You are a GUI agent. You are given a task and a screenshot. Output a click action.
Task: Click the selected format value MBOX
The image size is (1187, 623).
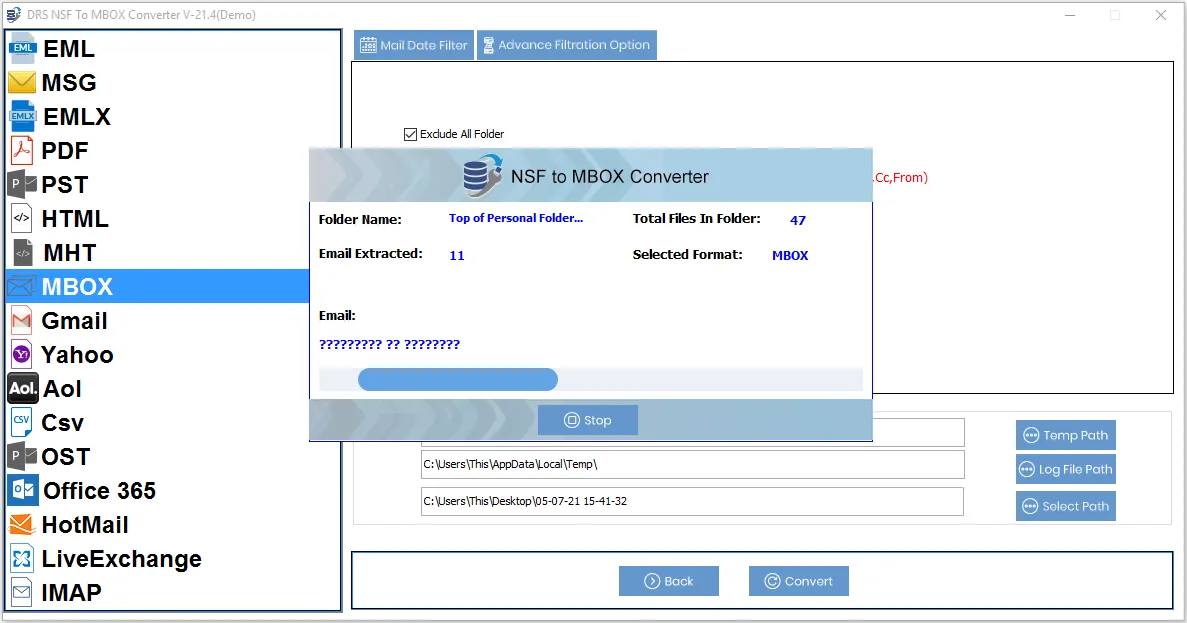pos(790,256)
